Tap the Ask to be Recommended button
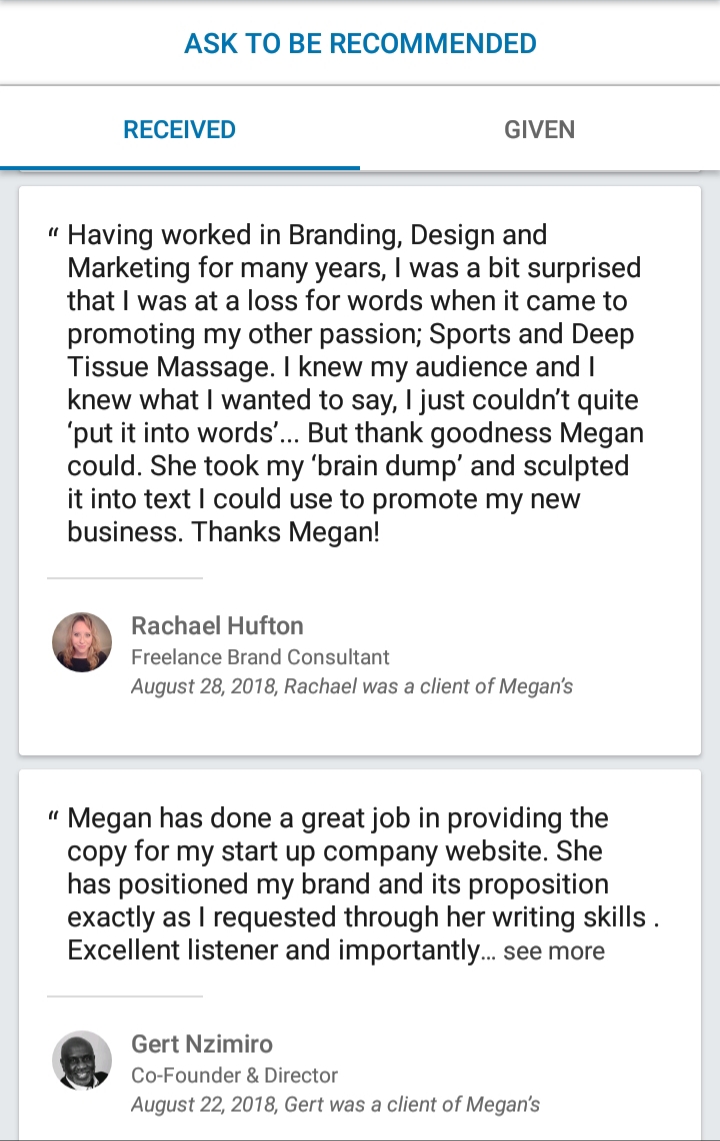 pyautogui.click(x=360, y=44)
